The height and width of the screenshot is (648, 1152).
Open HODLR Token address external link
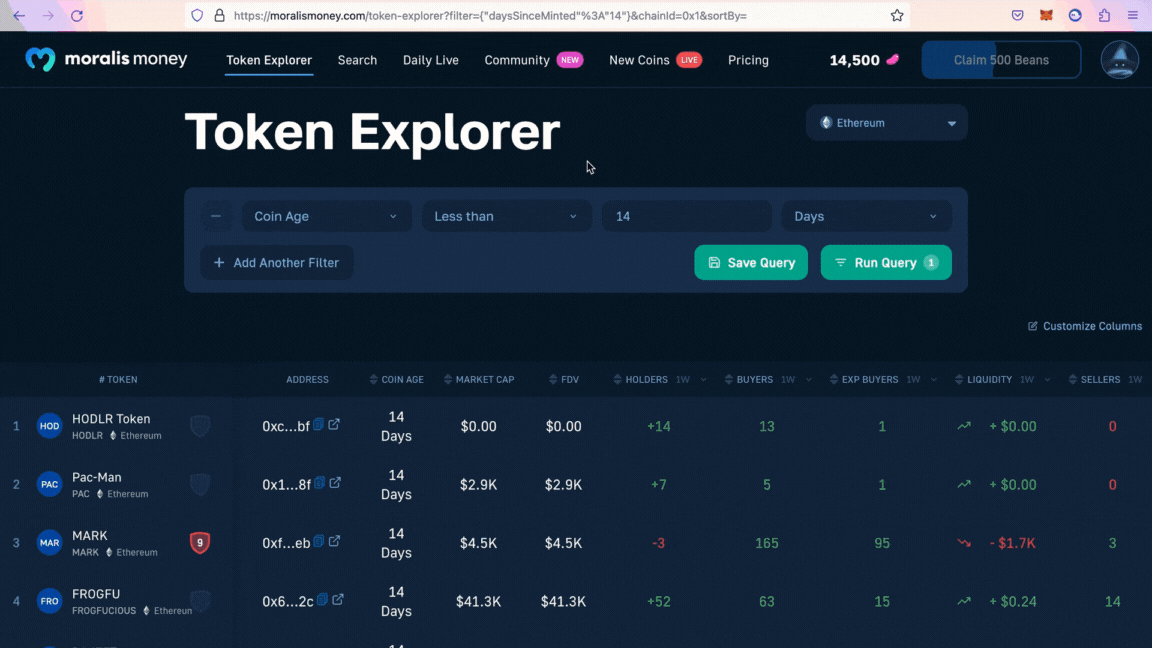(x=334, y=424)
